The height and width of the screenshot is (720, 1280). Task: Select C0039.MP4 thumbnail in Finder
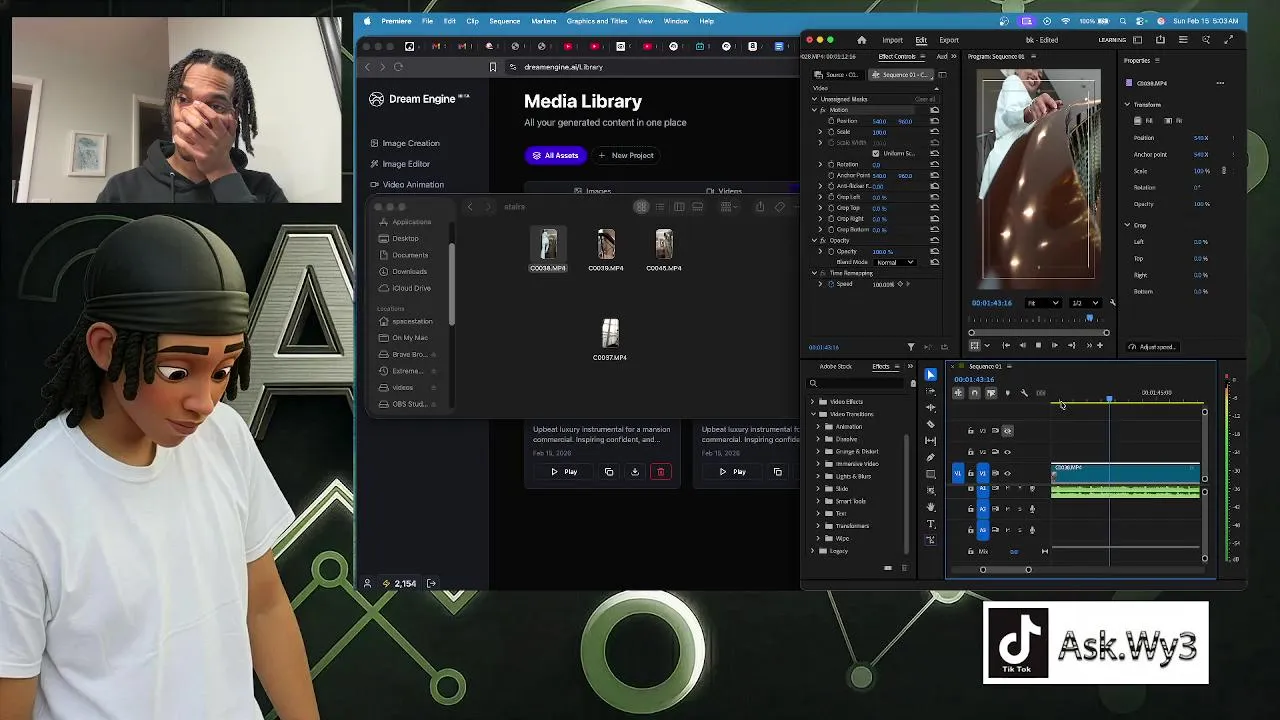(x=606, y=244)
